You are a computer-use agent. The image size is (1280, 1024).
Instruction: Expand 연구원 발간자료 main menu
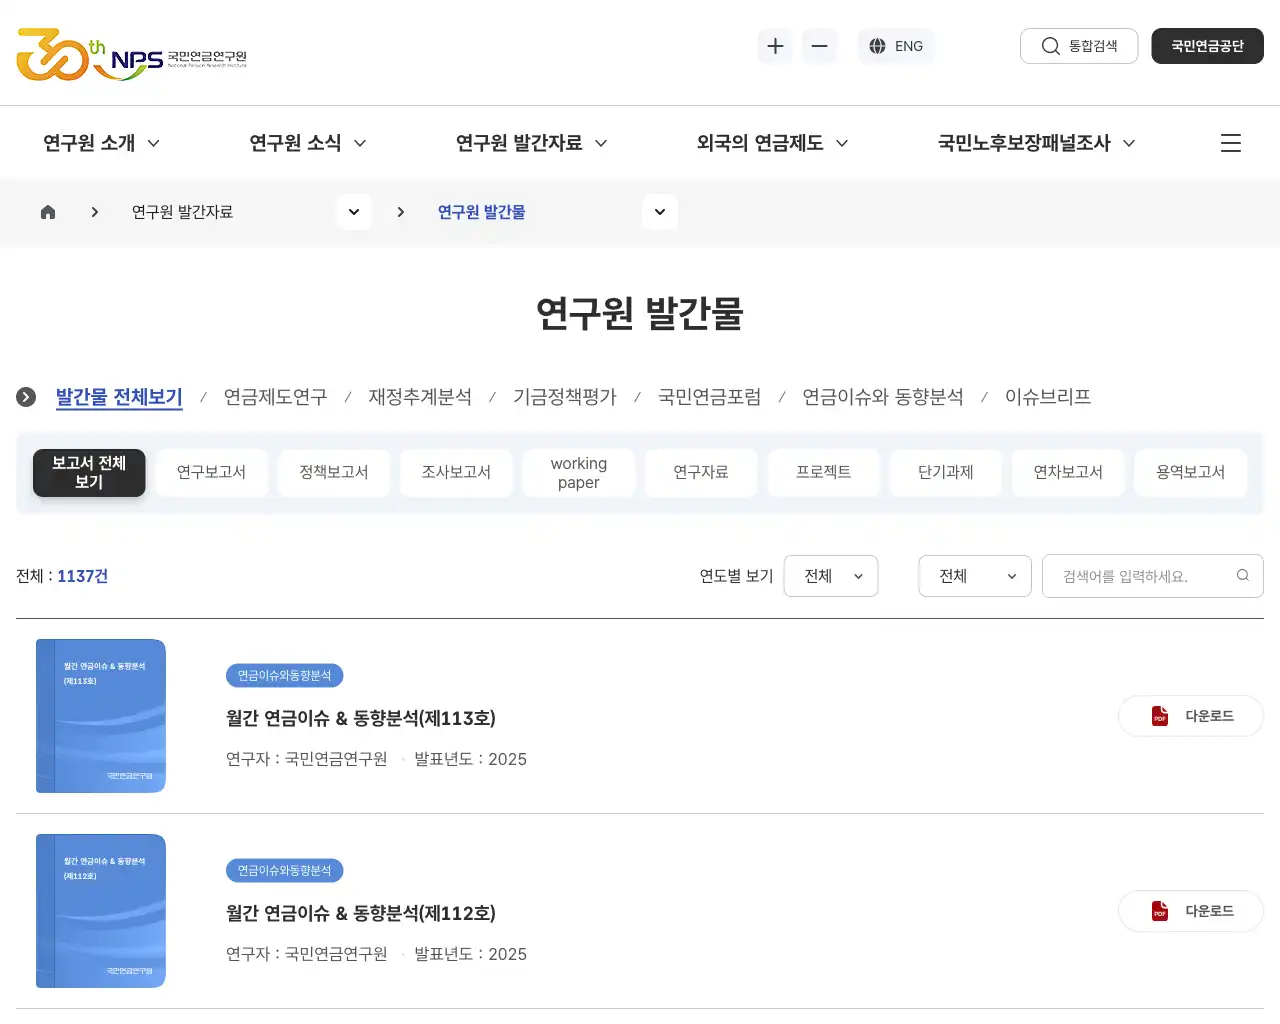coord(531,143)
